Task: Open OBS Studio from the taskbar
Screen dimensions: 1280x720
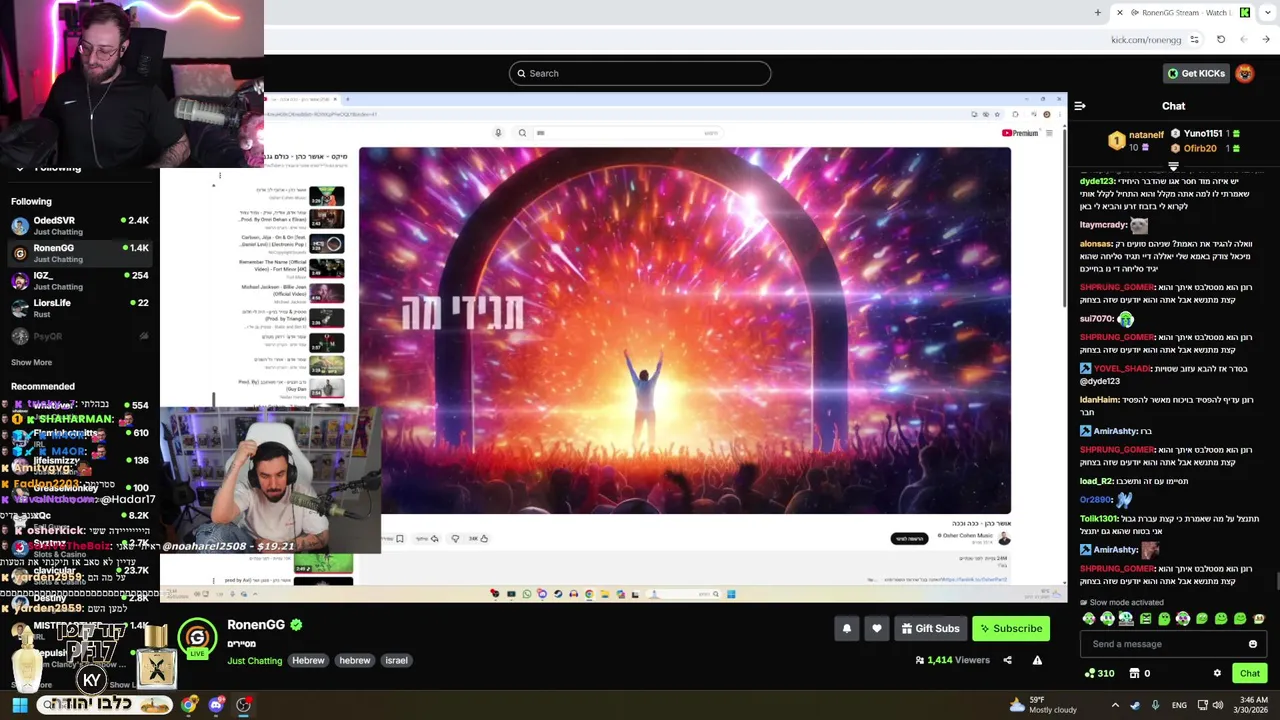Action: tap(243, 705)
